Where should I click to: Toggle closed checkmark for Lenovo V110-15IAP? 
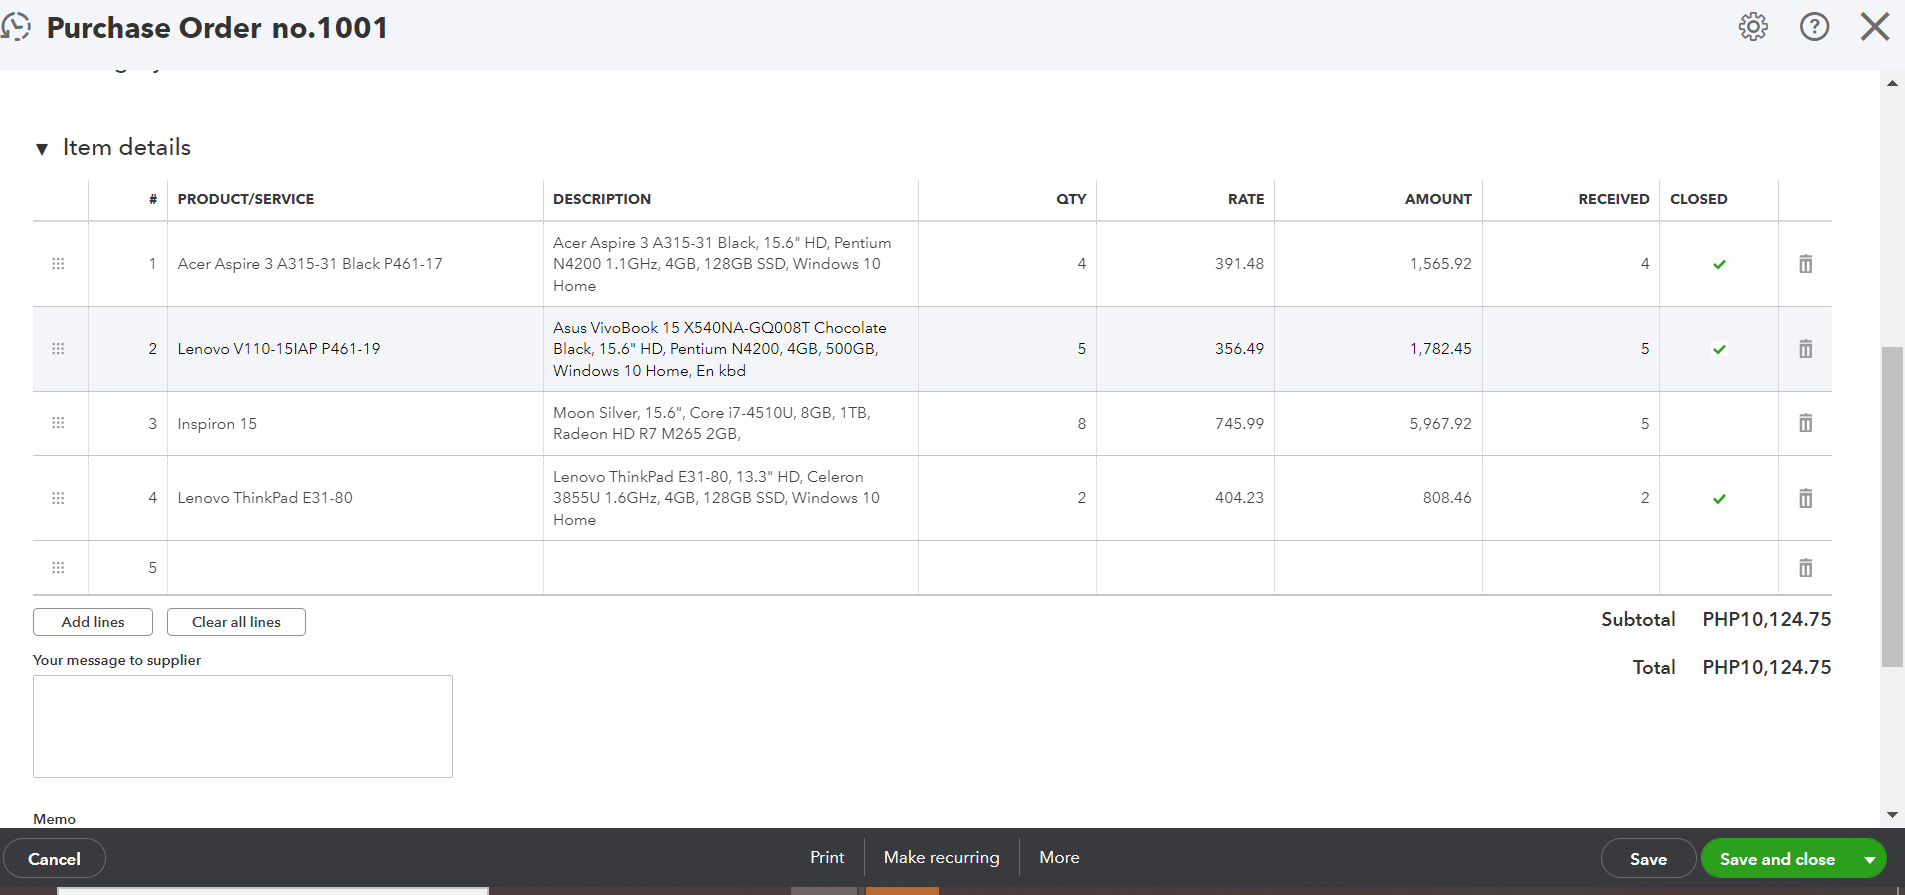[1719, 349]
